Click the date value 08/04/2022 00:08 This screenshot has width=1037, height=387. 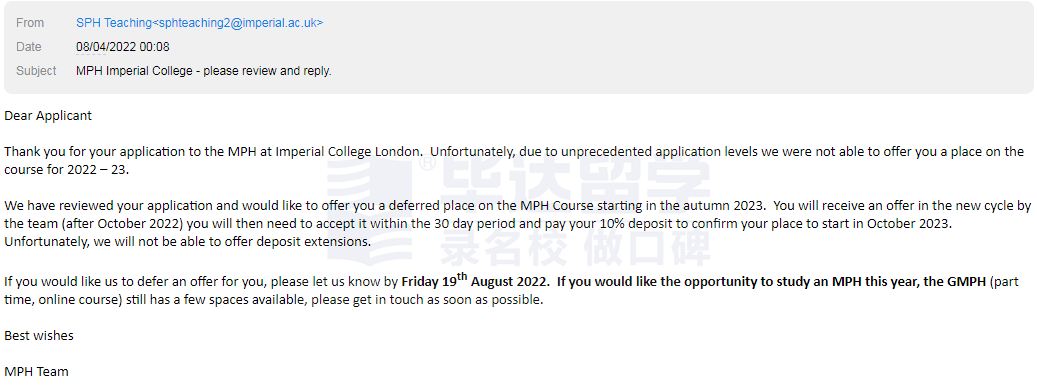pyautogui.click(x=122, y=47)
